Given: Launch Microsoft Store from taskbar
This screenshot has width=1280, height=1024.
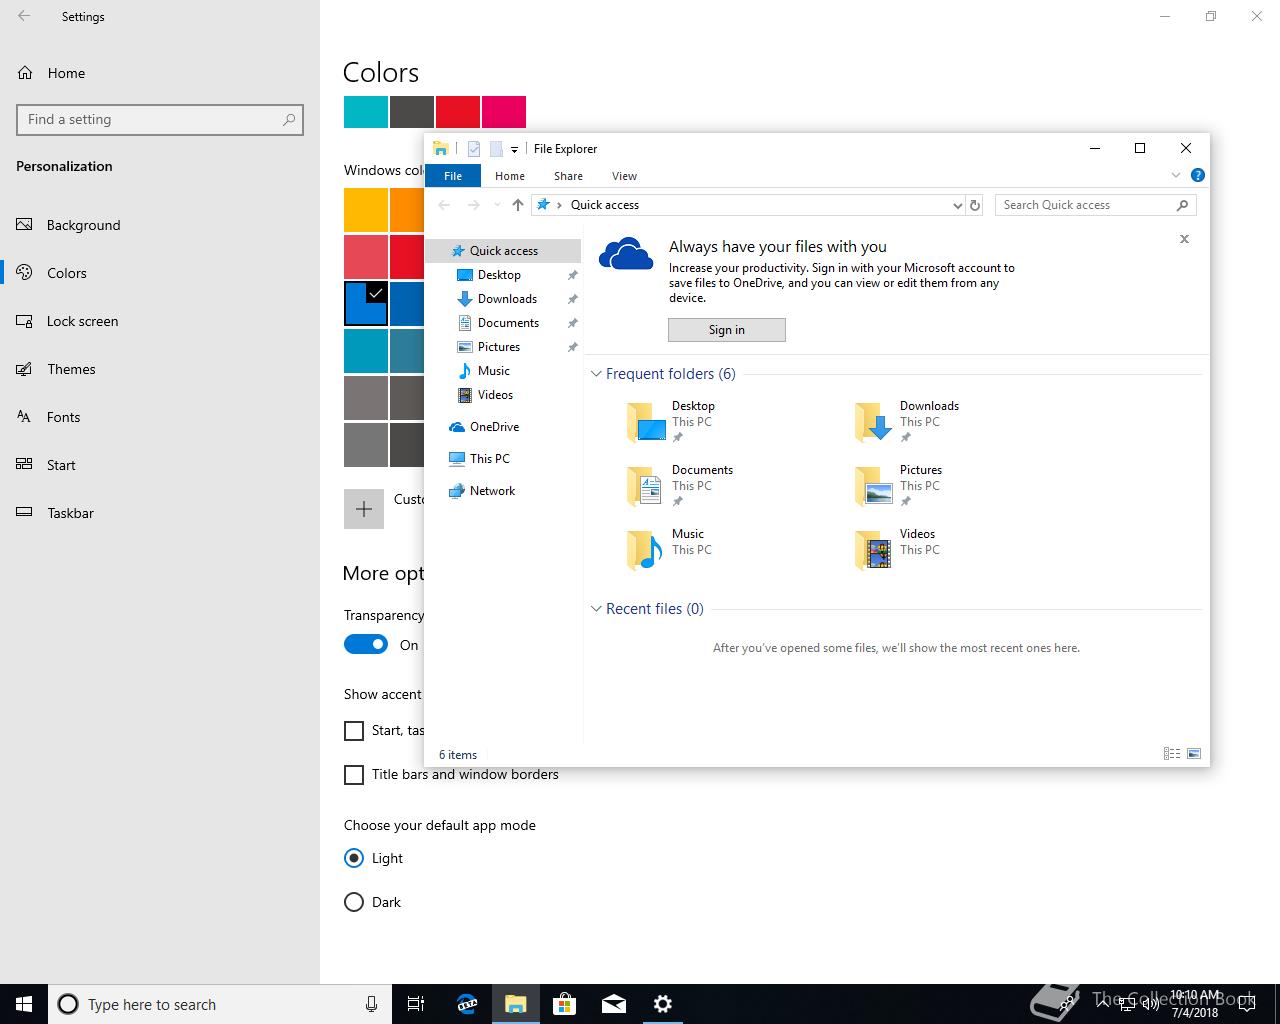Looking at the screenshot, I should (564, 1004).
